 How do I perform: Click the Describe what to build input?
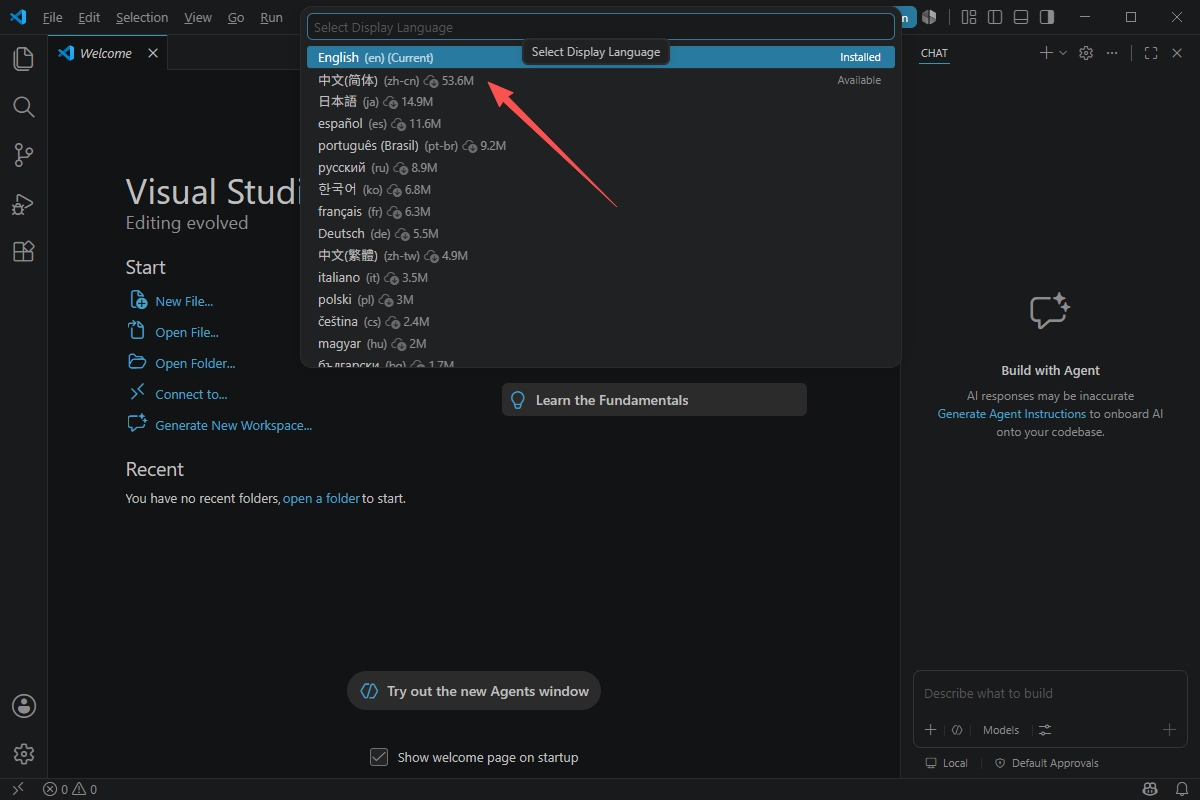[x=1050, y=693]
